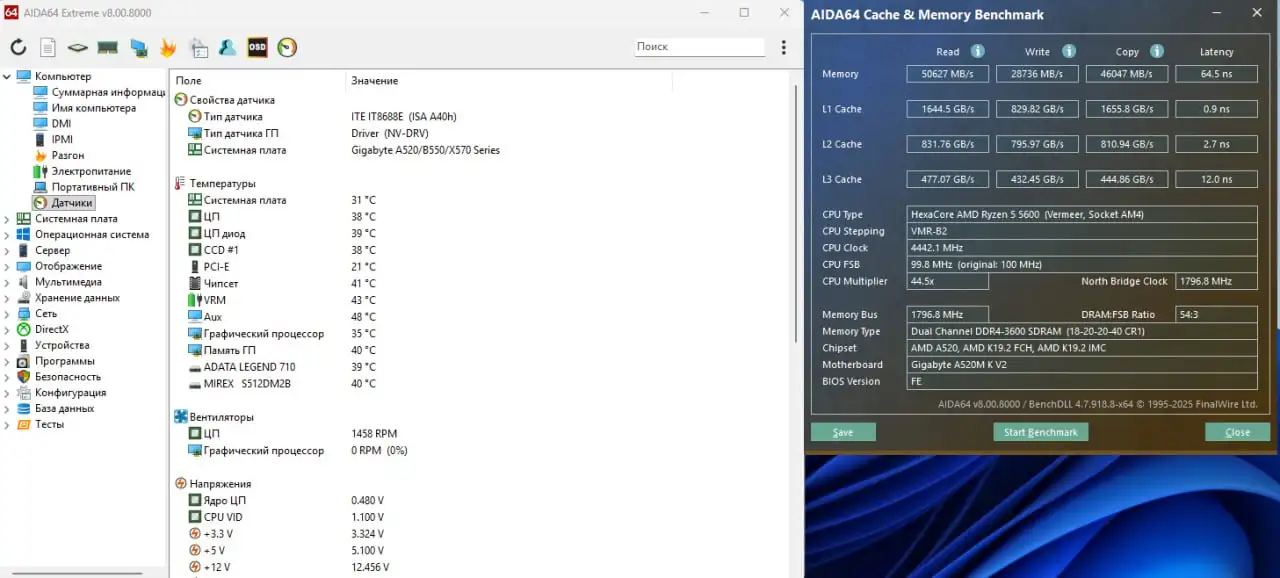
Task: Select the Датчики tree item
Action: 72,203
